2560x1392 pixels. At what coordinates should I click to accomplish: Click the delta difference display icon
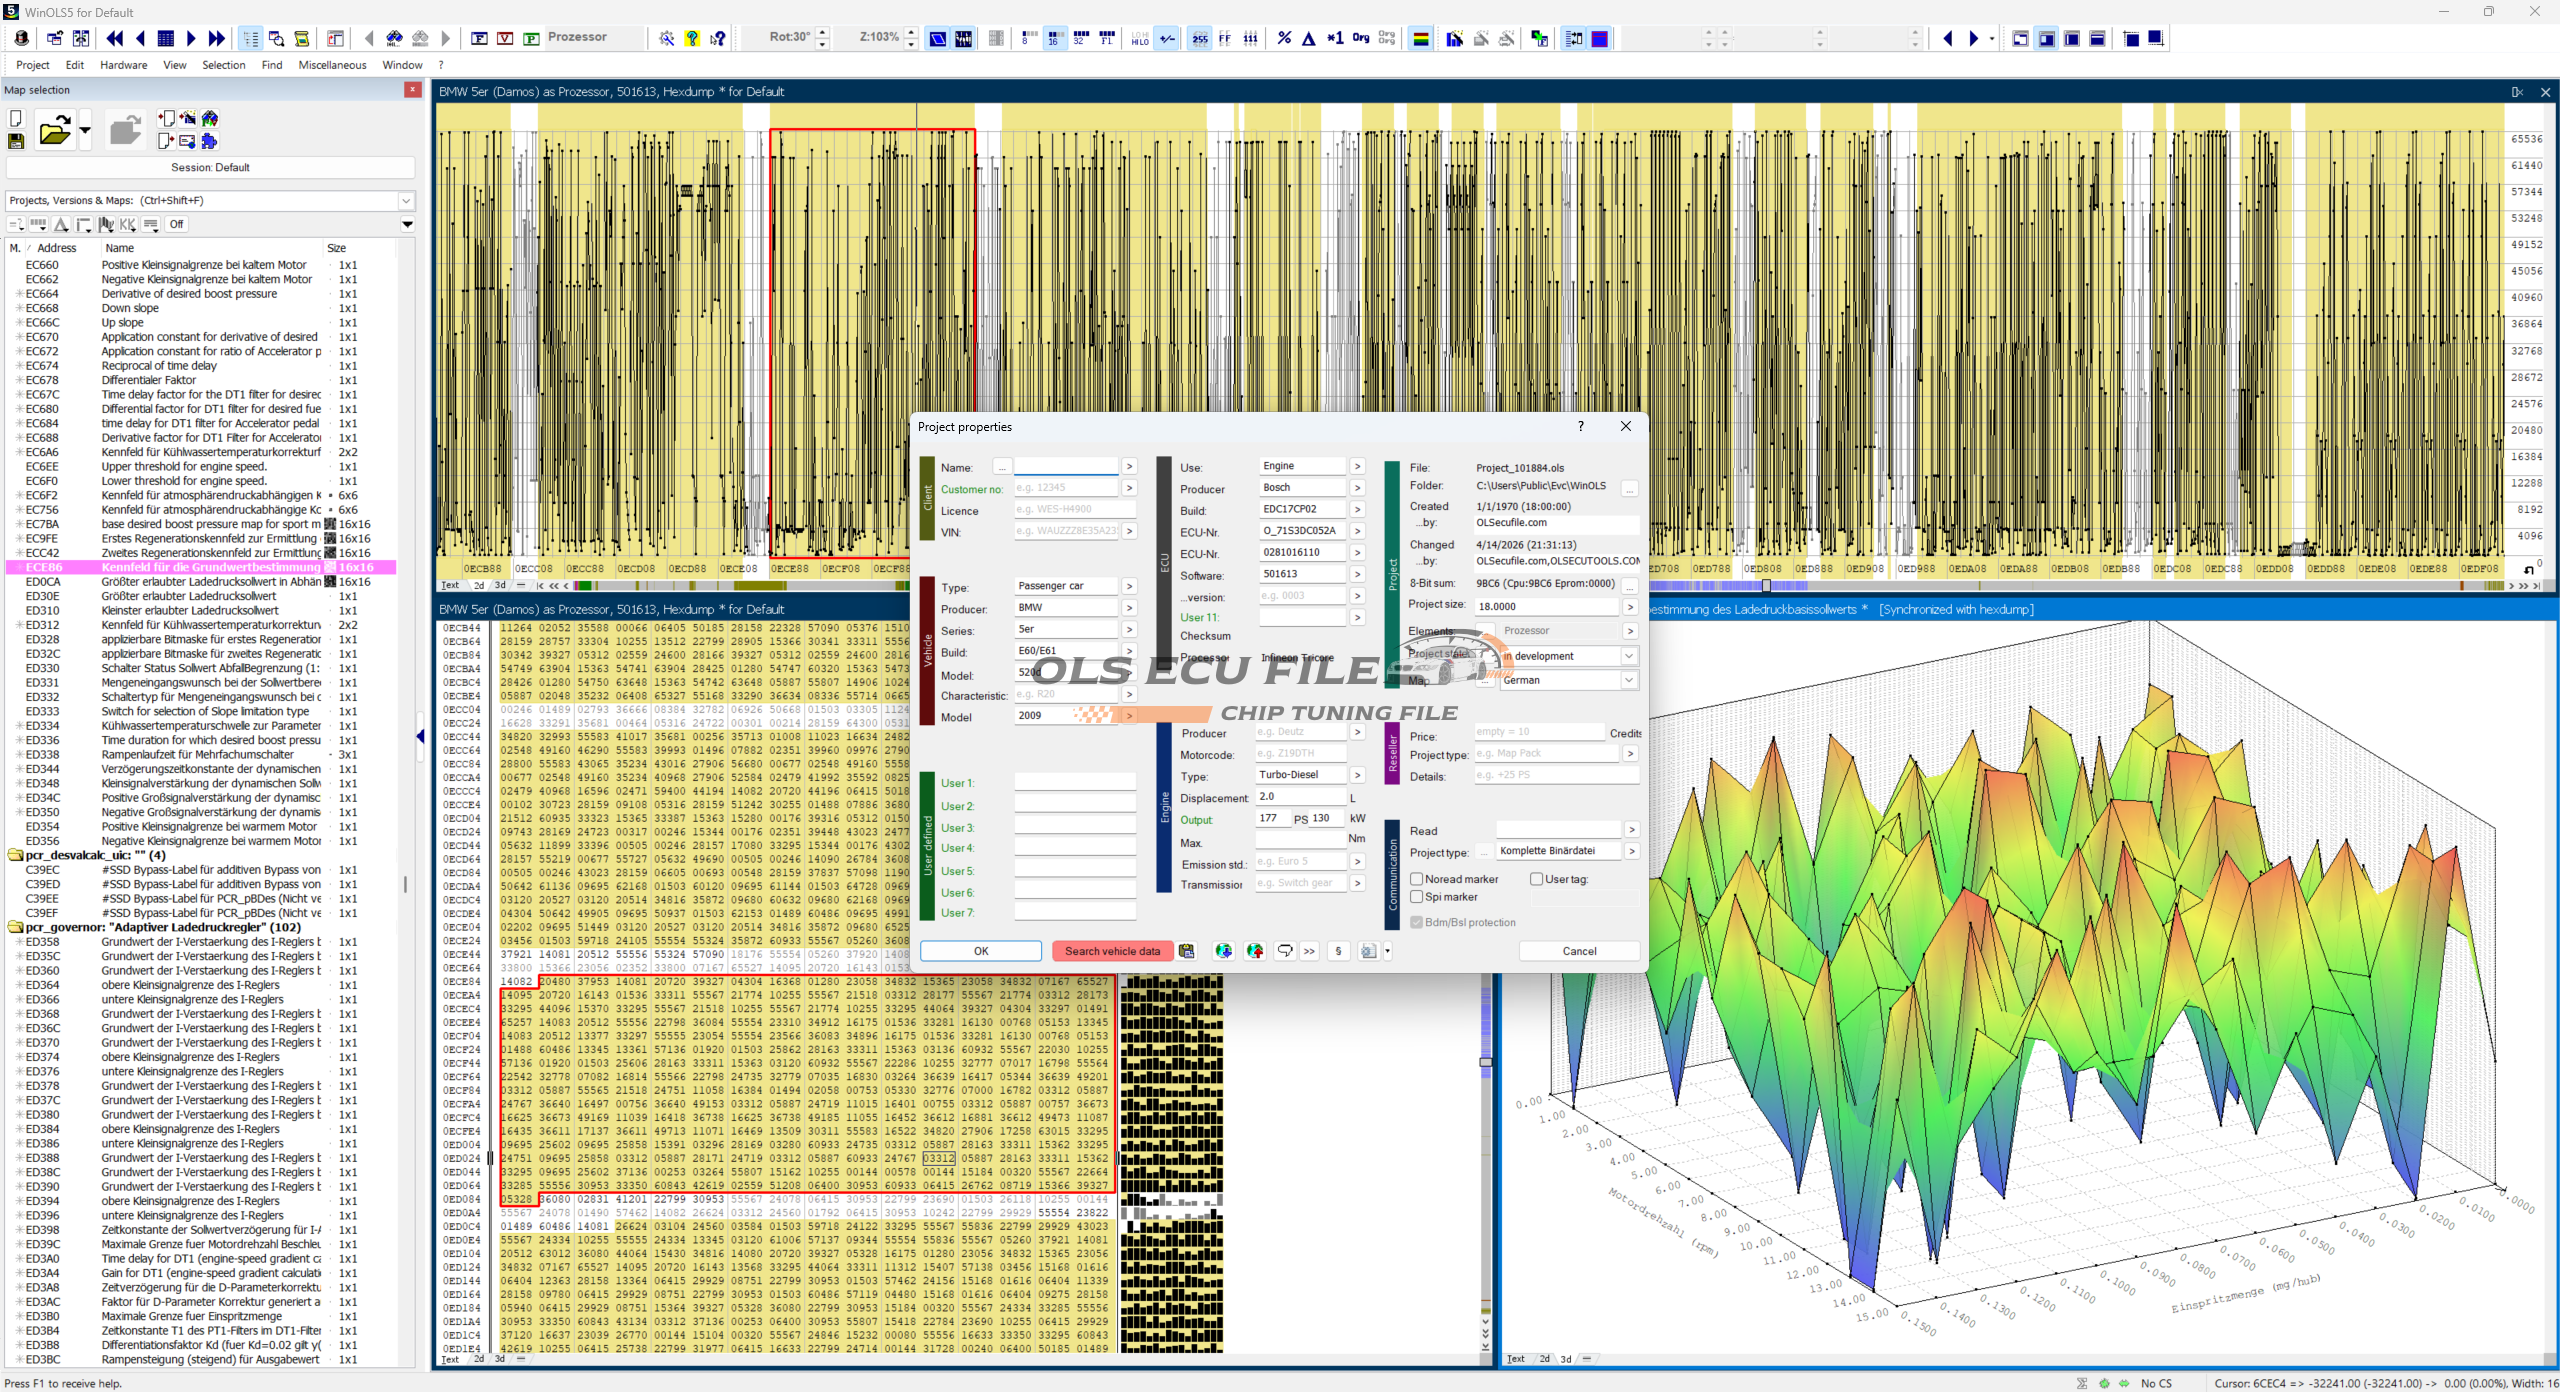(1308, 38)
